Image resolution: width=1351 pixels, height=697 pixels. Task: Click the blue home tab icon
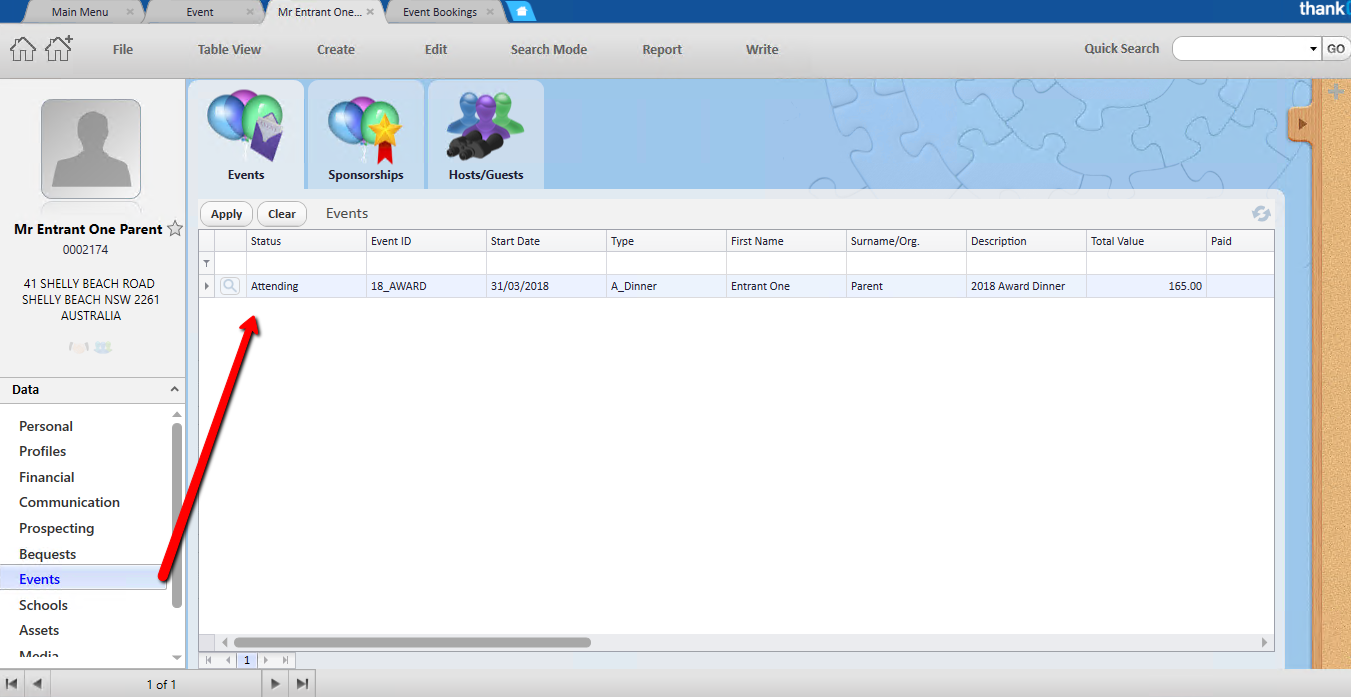tap(521, 12)
